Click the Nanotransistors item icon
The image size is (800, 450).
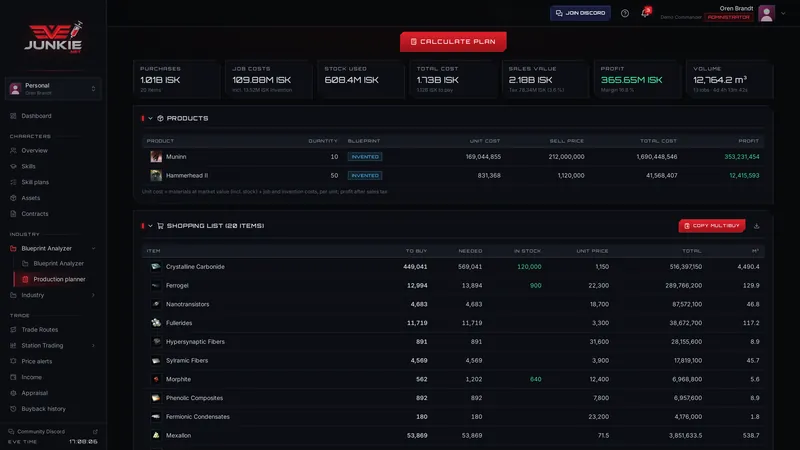click(x=156, y=304)
